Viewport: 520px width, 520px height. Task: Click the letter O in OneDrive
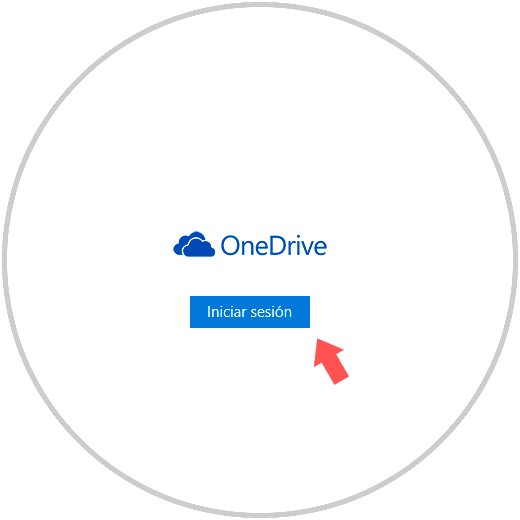(x=231, y=246)
